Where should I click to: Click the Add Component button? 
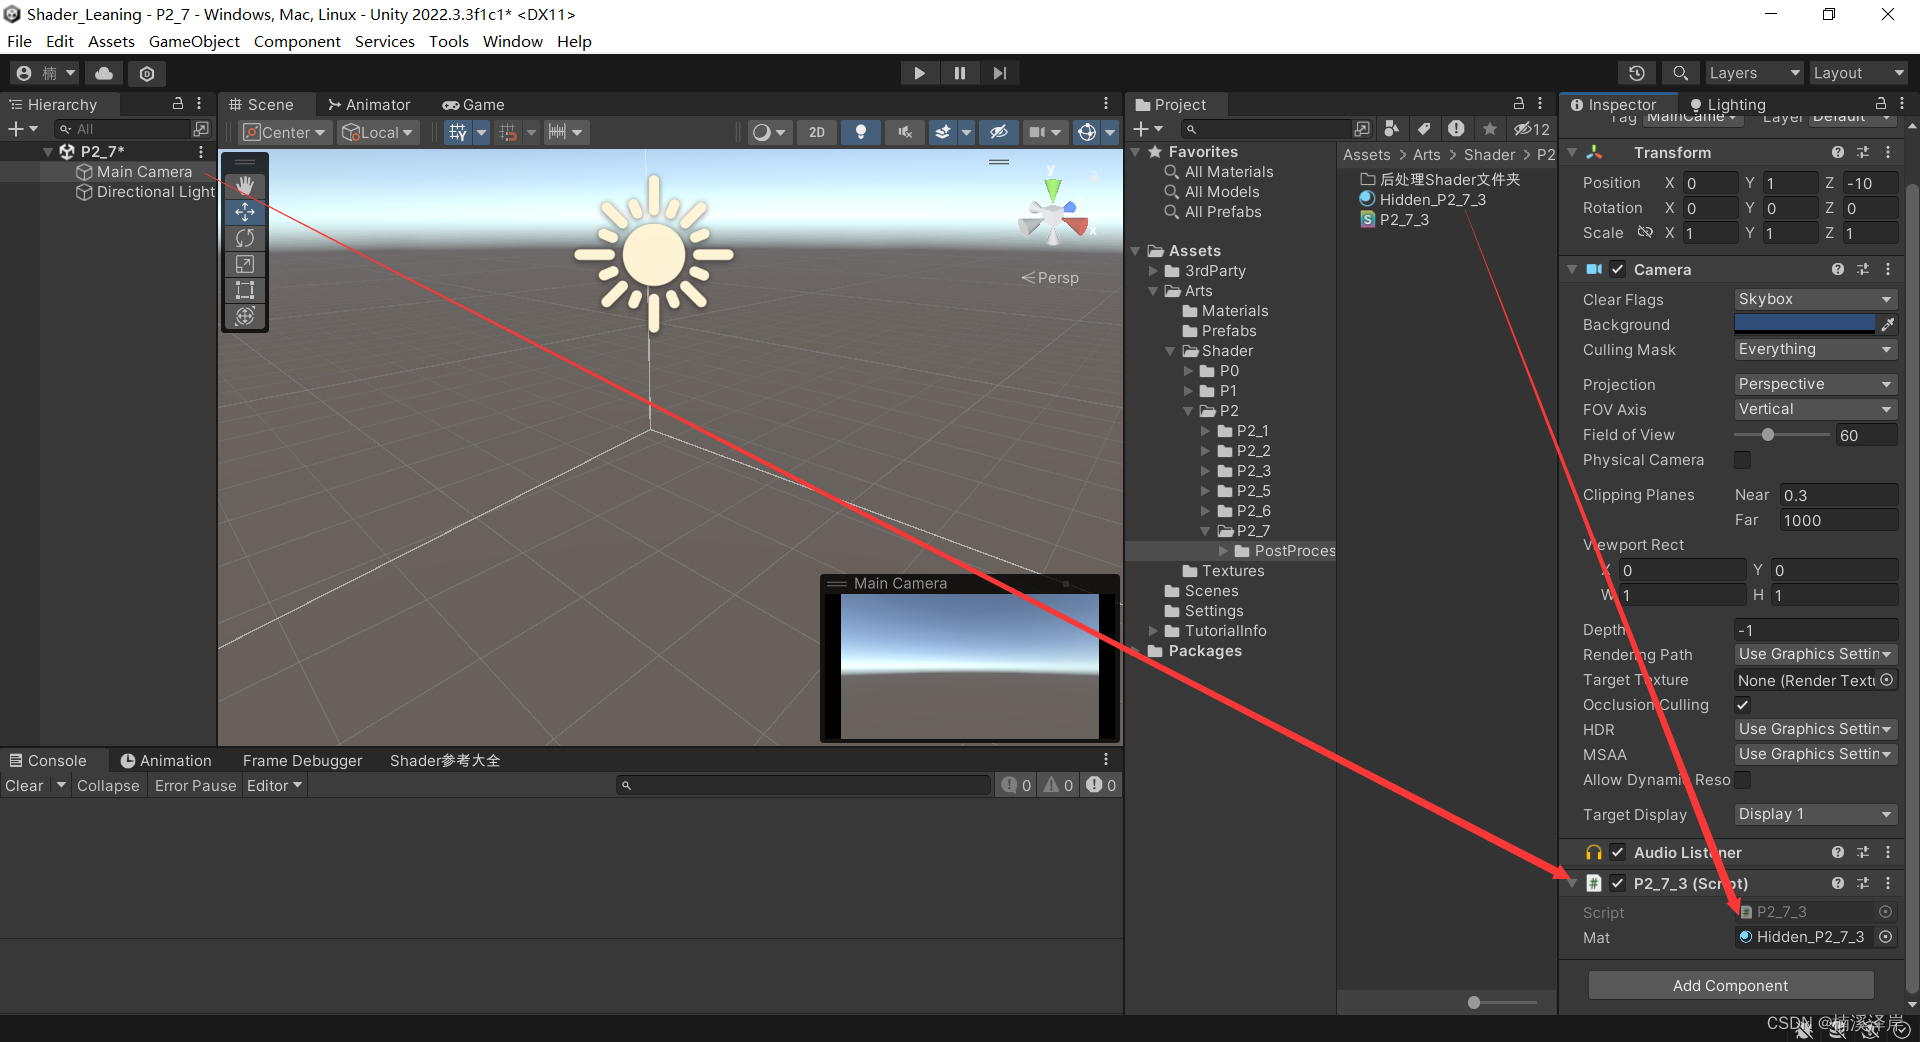pos(1730,985)
